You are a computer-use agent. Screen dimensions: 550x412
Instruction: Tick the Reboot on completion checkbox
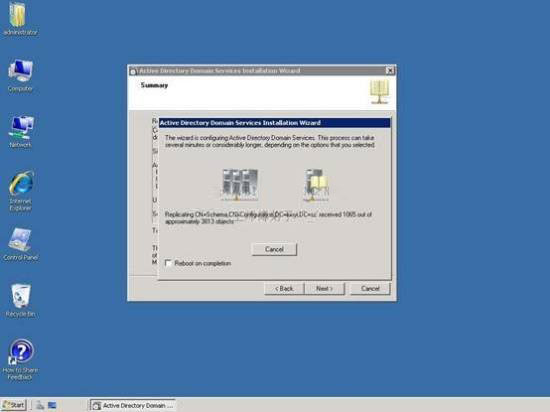(x=168, y=263)
